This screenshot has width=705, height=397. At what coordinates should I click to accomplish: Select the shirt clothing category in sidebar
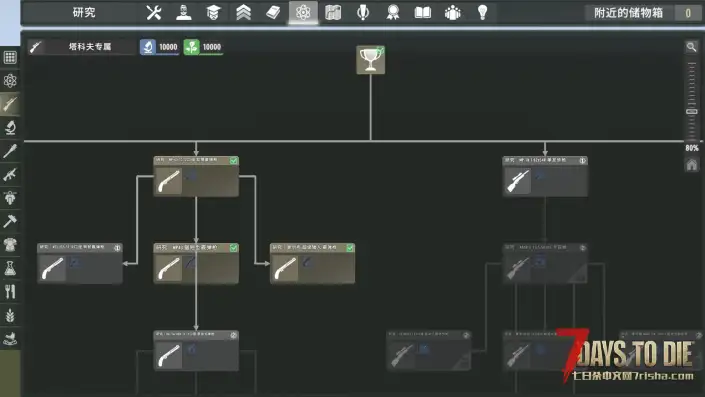pyautogui.click(x=10, y=245)
